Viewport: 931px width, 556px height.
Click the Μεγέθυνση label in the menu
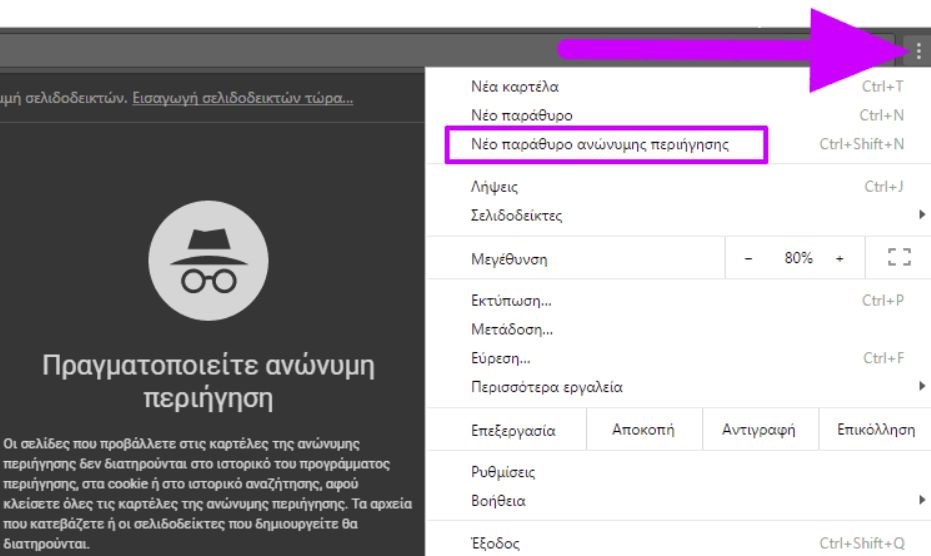[509, 260]
